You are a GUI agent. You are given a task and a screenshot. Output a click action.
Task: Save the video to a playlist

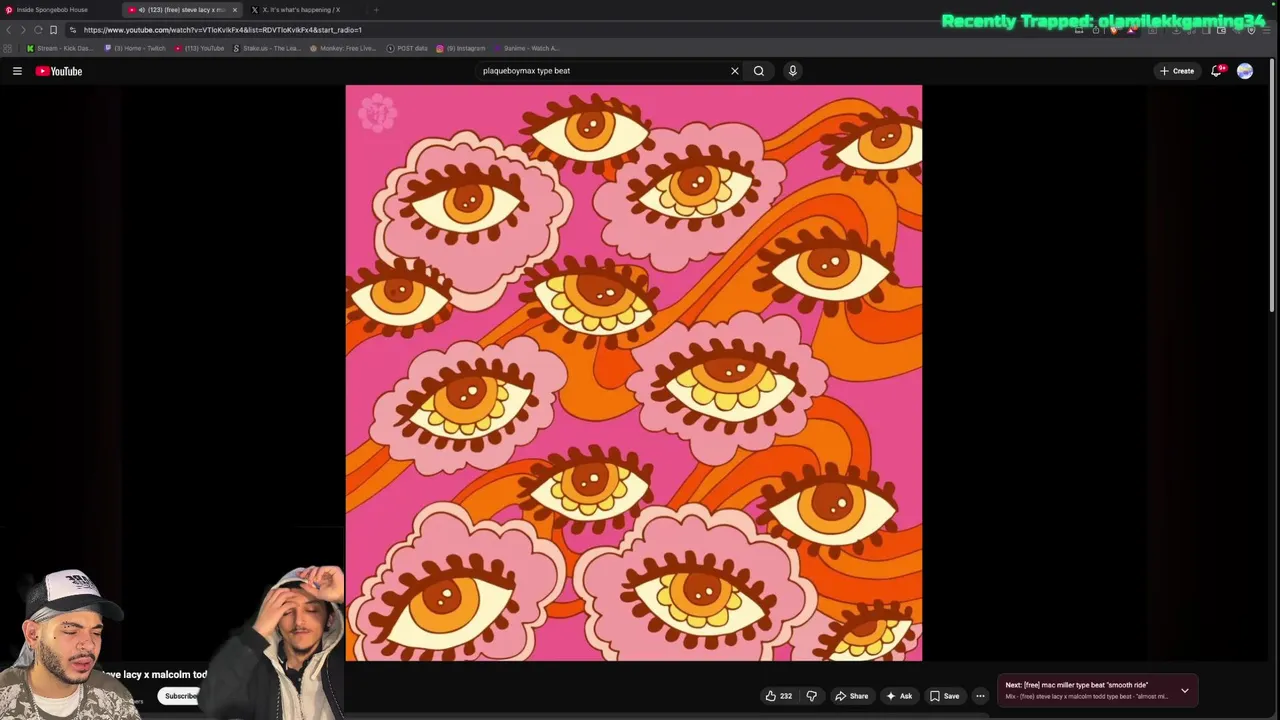pyautogui.click(x=945, y=696)
